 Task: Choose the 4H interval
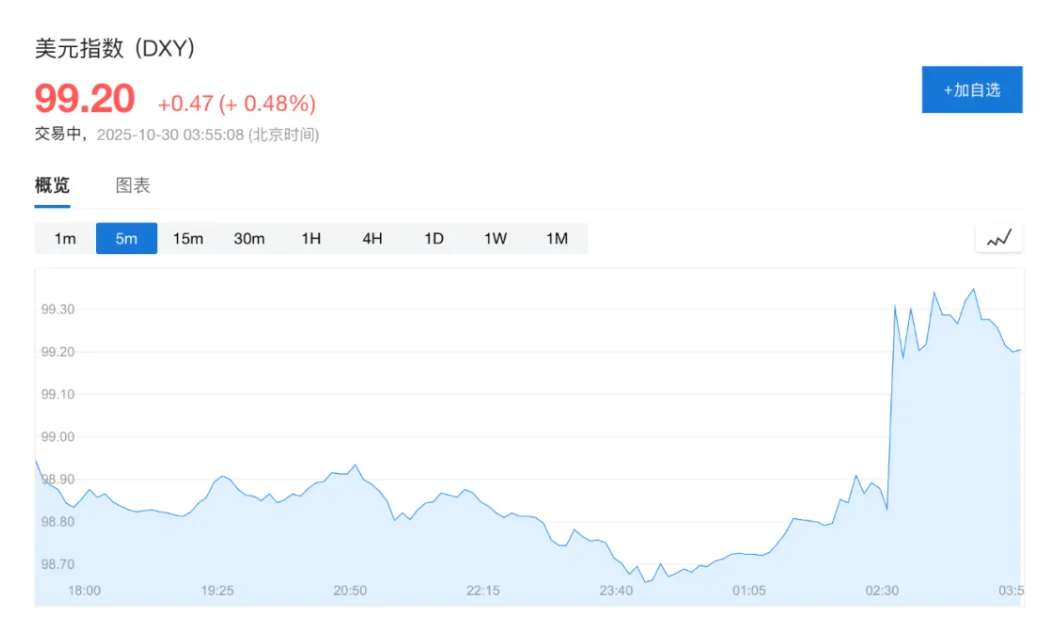[372, 238]
